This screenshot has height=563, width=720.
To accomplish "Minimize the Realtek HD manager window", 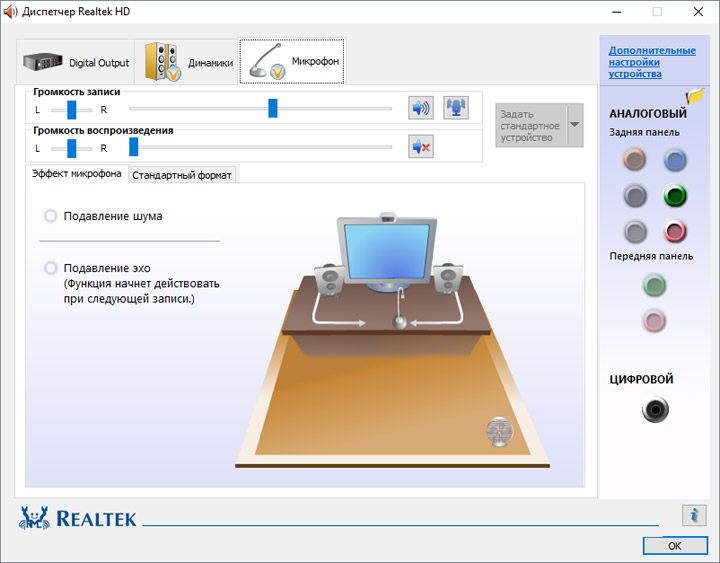I will point(617,11).
